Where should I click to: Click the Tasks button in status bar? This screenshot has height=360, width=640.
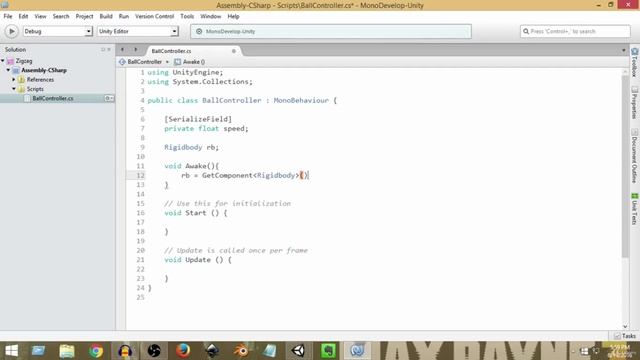(x=625, y=336)
